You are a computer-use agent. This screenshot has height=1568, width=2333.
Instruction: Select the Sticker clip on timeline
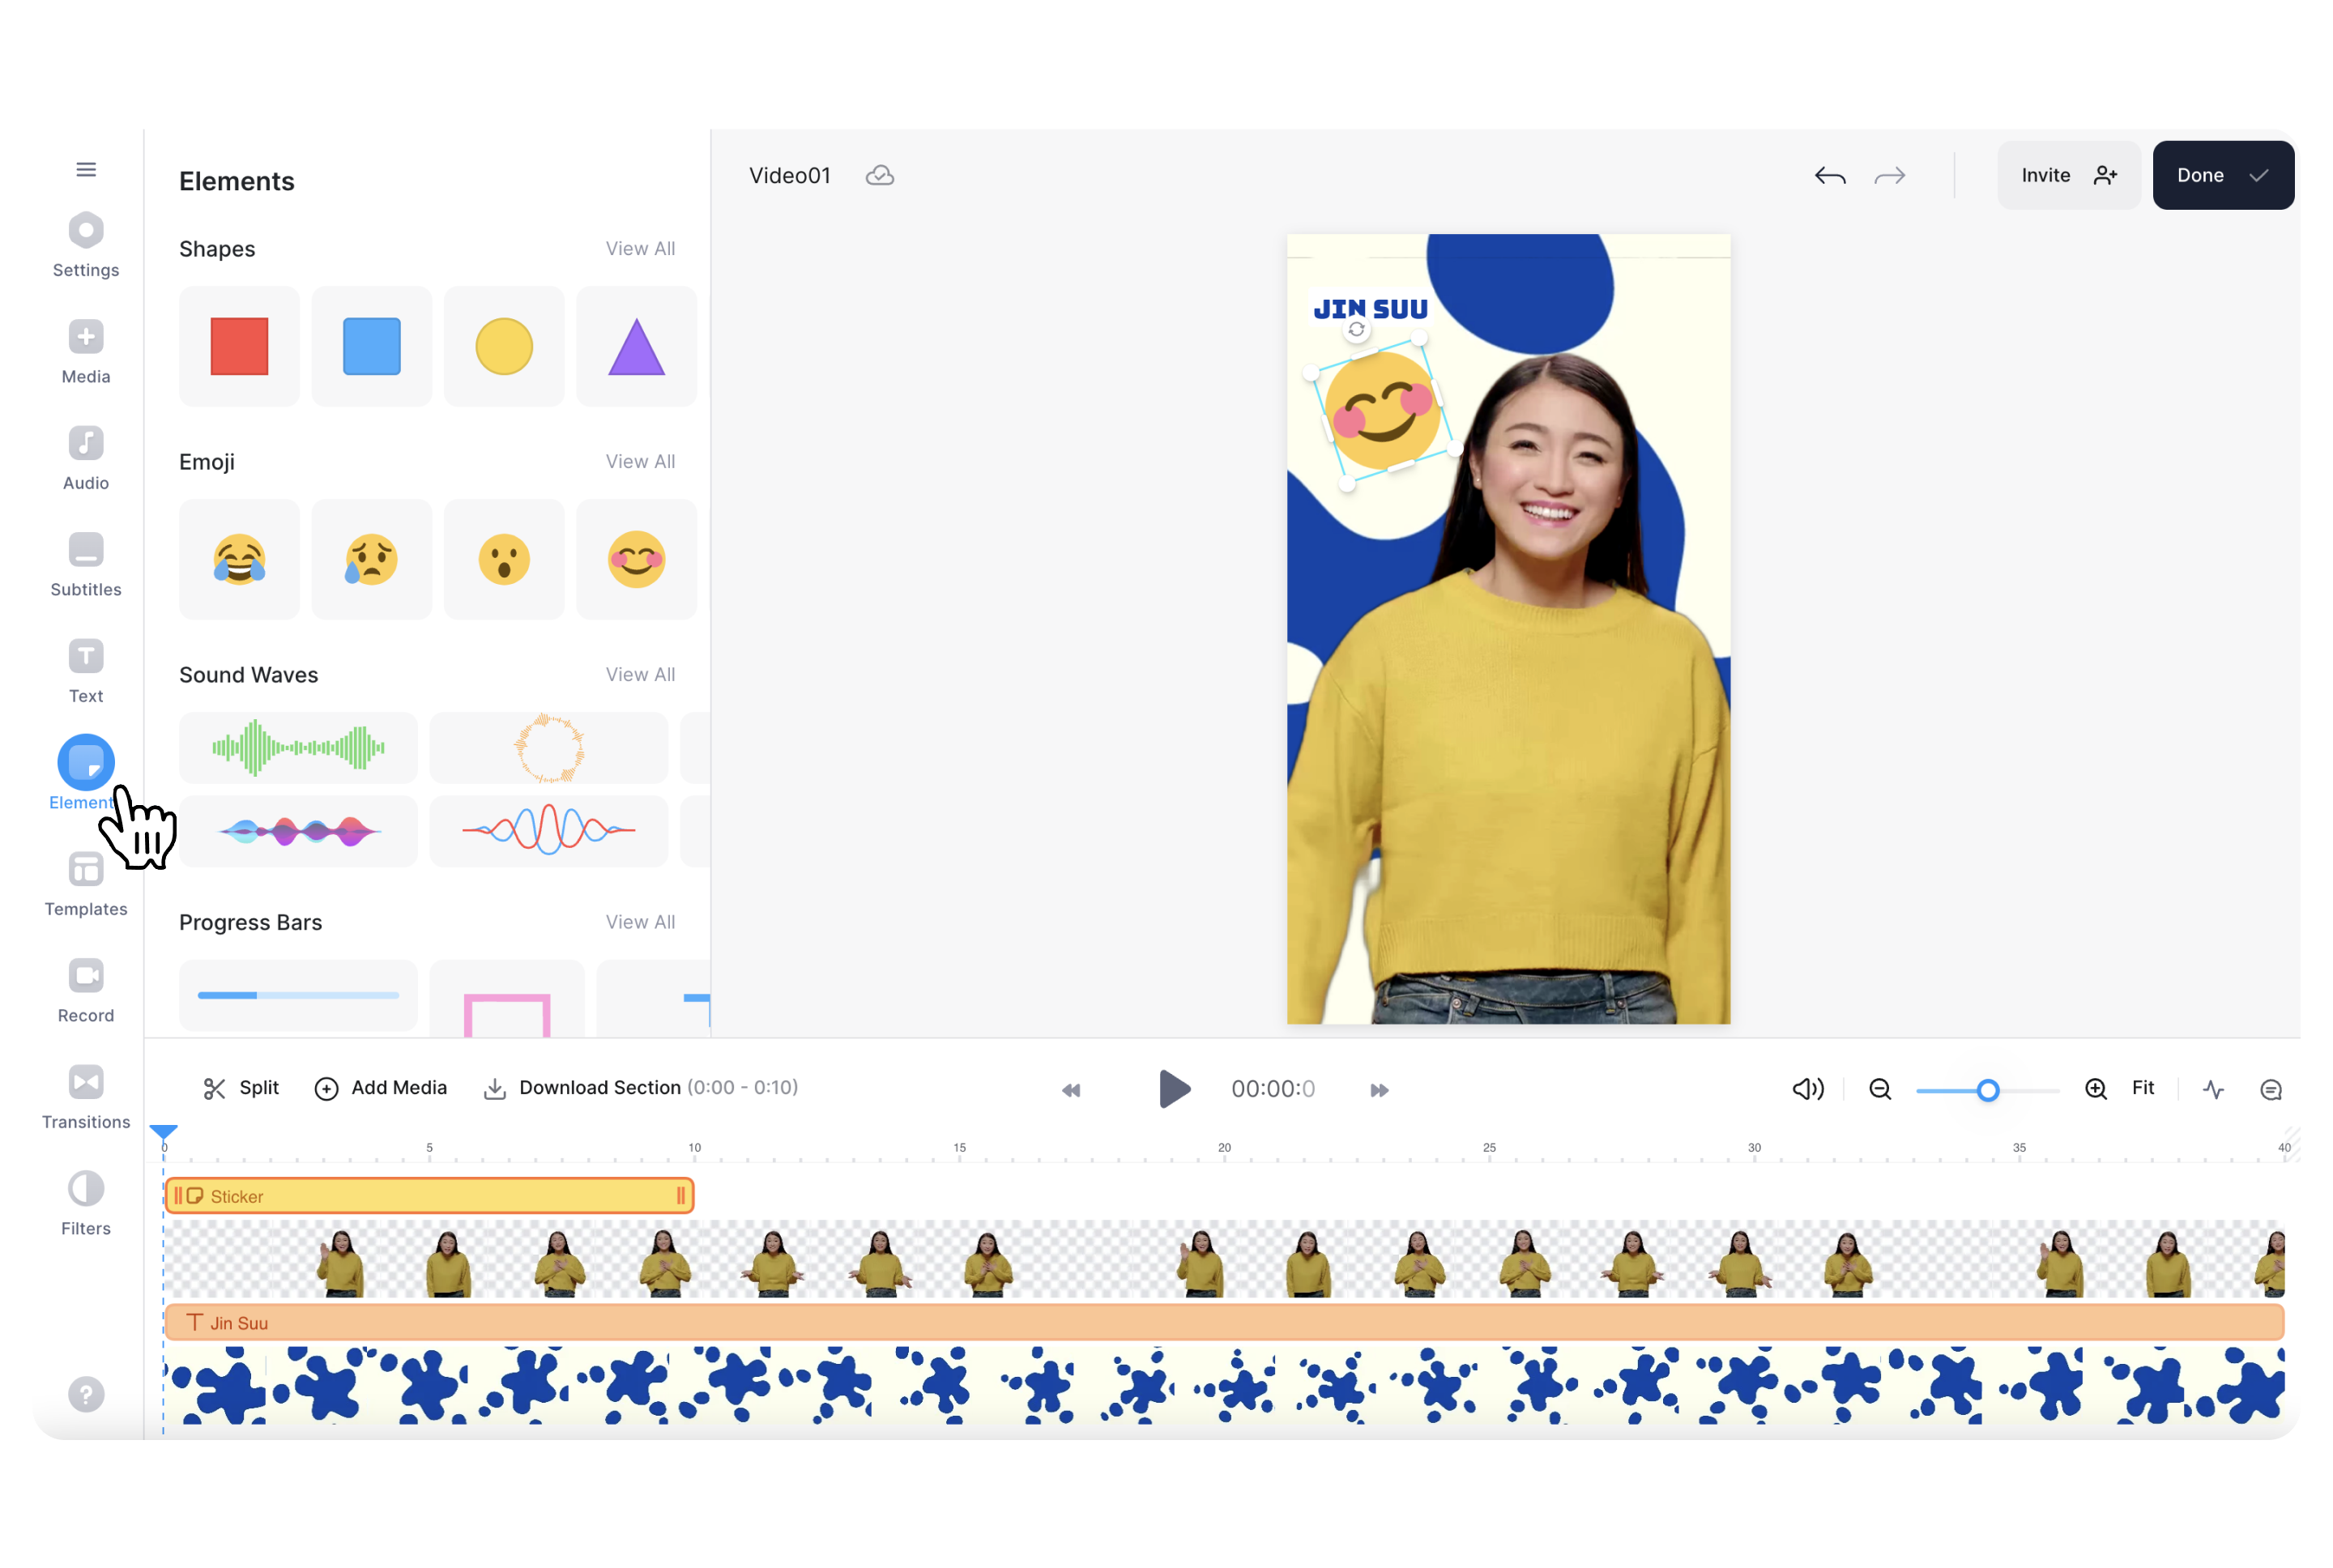[429, 1196]
